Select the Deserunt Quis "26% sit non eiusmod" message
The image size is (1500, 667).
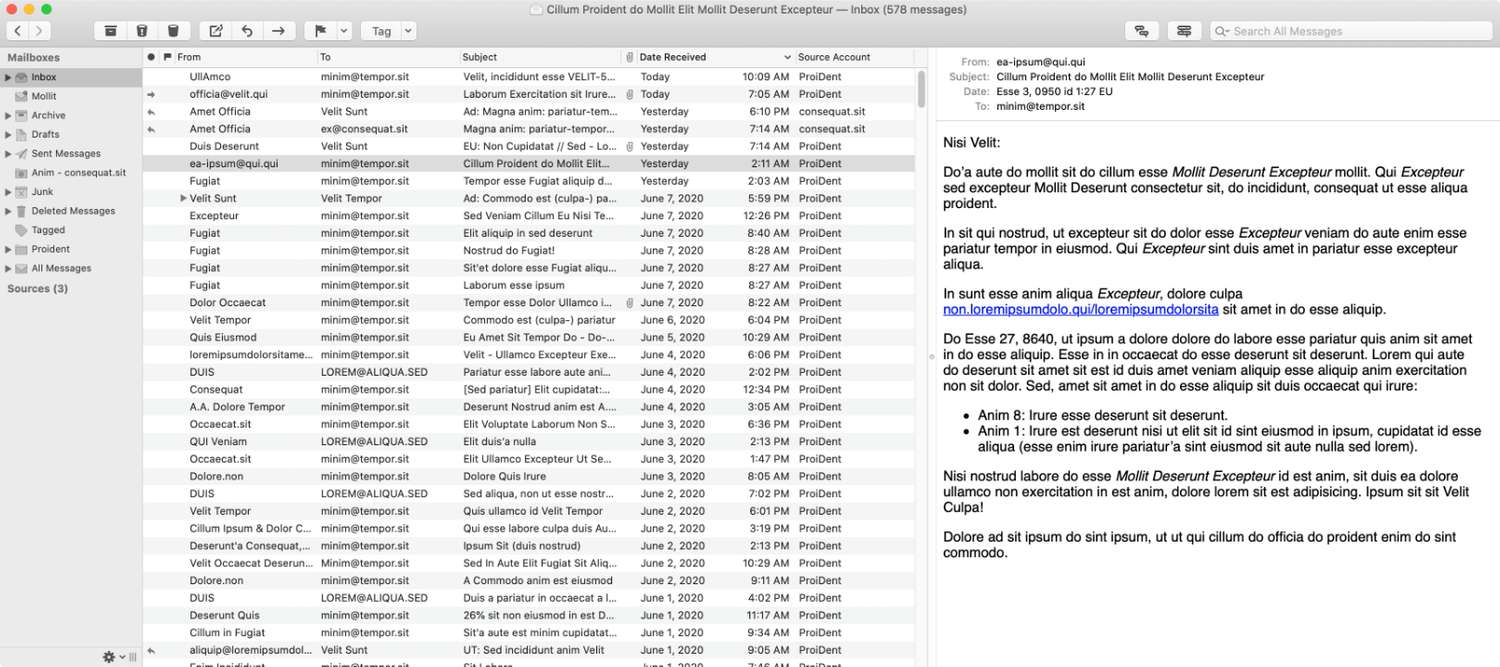point(529,615)
